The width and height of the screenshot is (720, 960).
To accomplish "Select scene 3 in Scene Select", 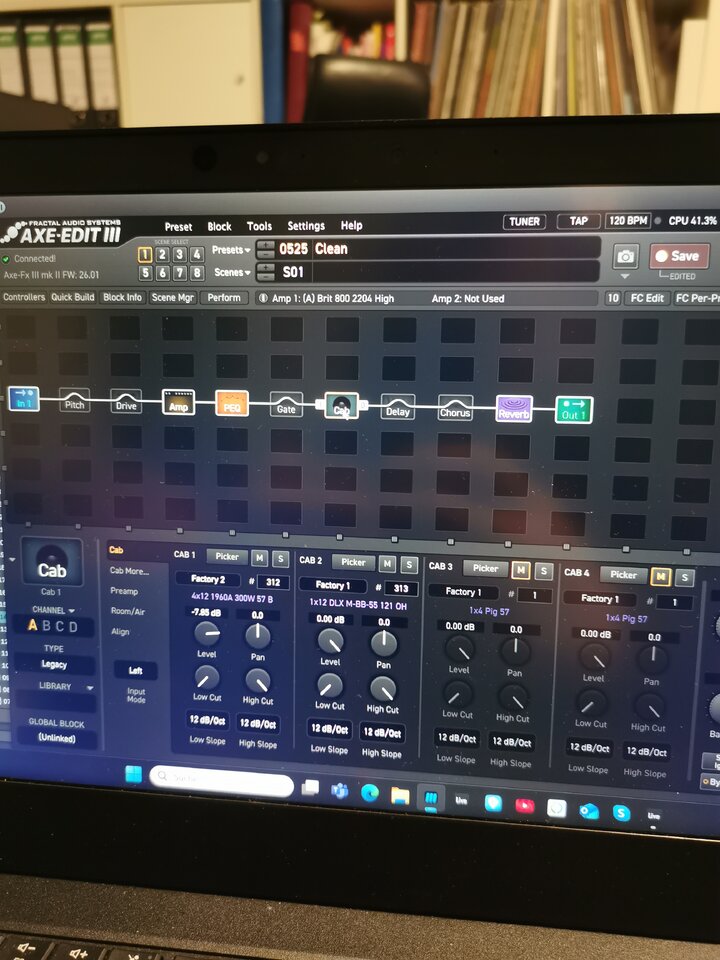I will pyautogui.click(x=180, y=254).
